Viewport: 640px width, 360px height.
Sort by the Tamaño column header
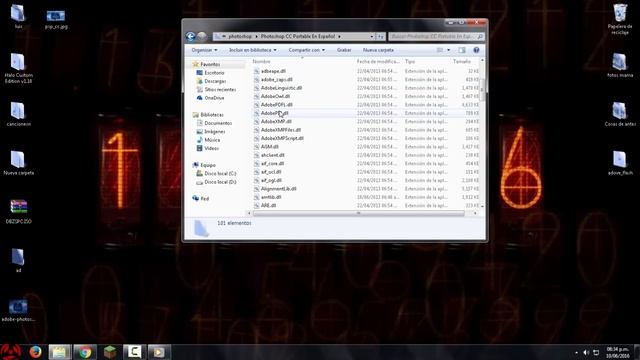click(x=462, y=61)
